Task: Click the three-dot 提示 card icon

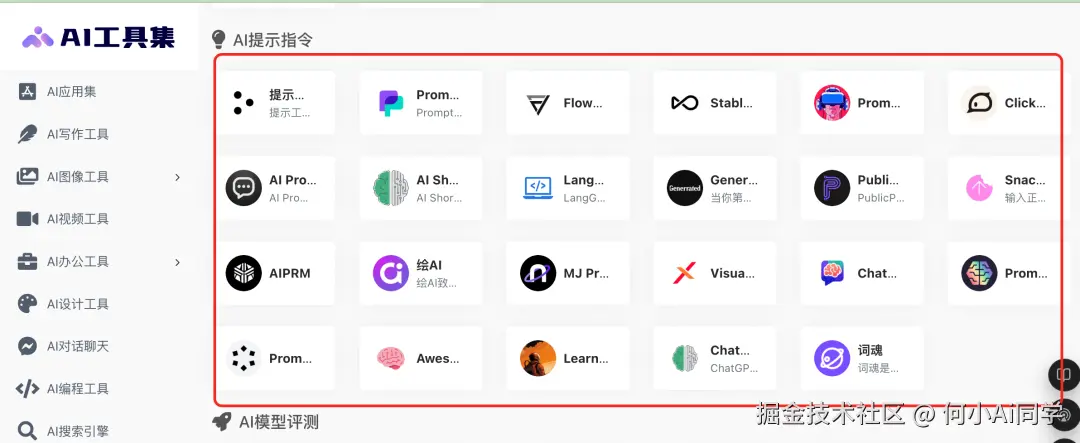Action: click(242, 103)
